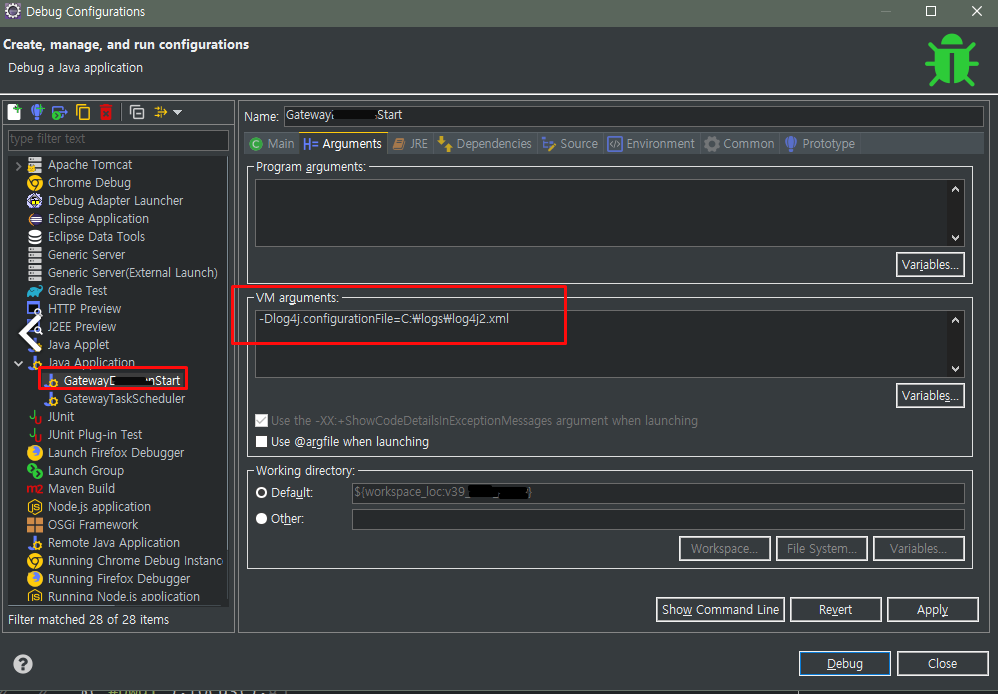Click VM arguments scroll up arrow
The width and height of the screenshot is (998, 694).
tap(955, 320)
